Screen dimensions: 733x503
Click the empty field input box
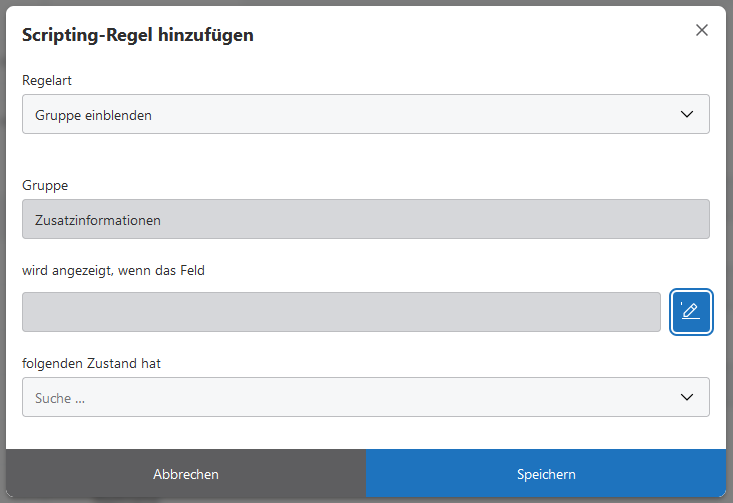pyautogui.click(x=341, y=312)
